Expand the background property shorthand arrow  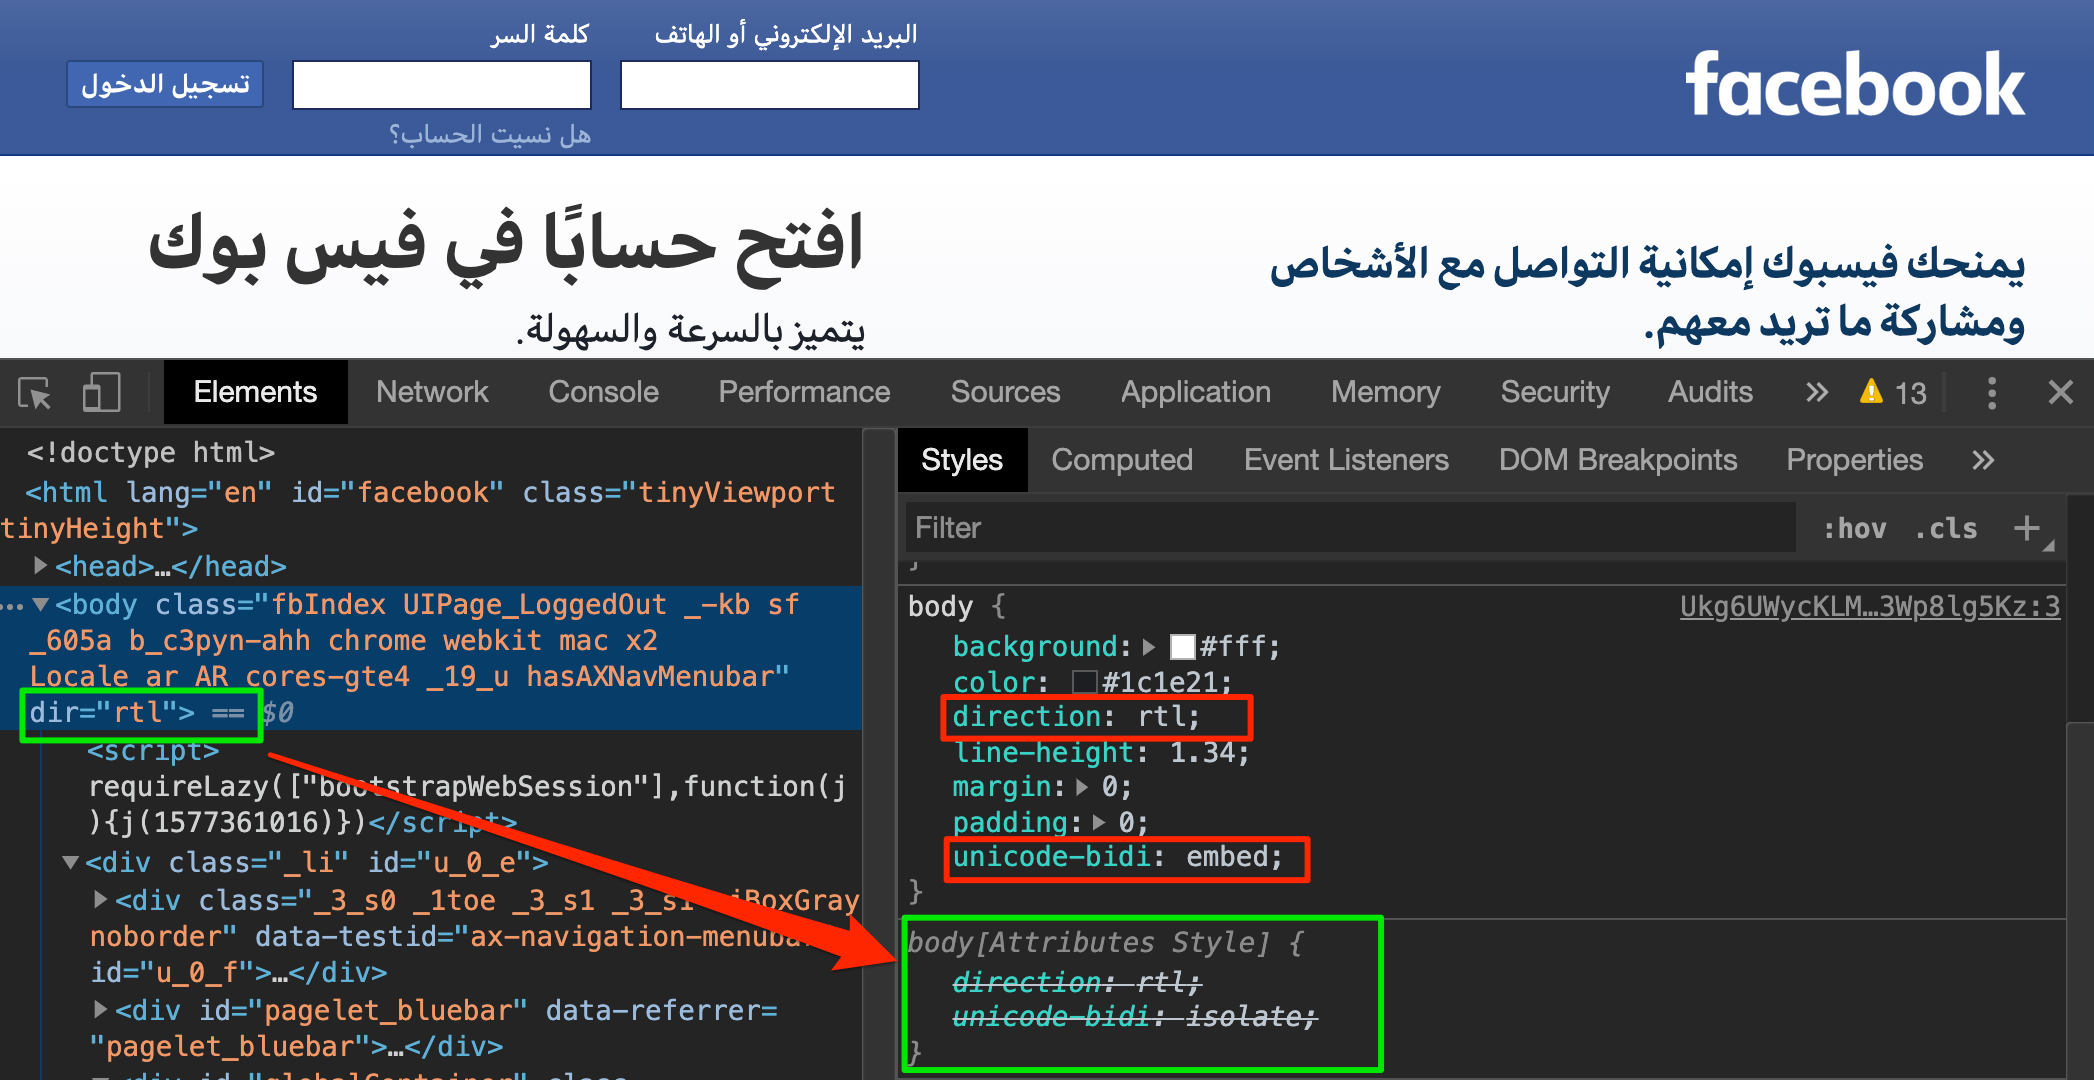1149,647
